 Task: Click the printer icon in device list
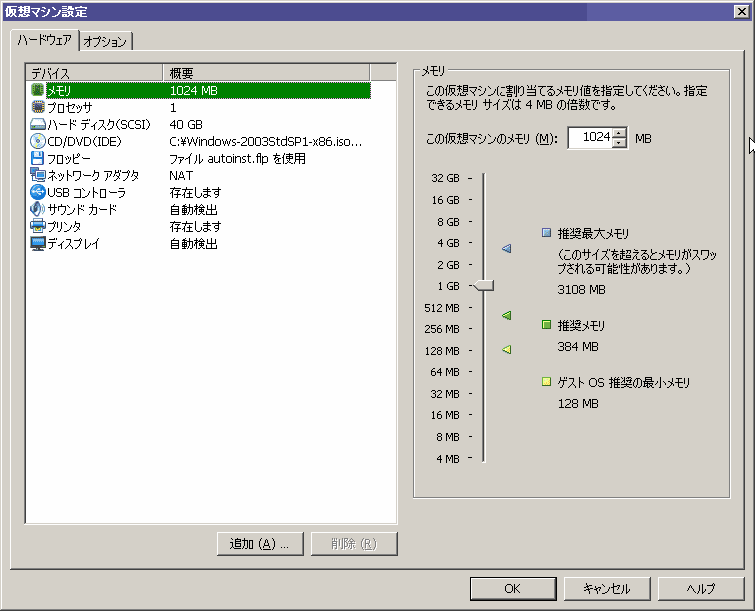click(38, 226)
